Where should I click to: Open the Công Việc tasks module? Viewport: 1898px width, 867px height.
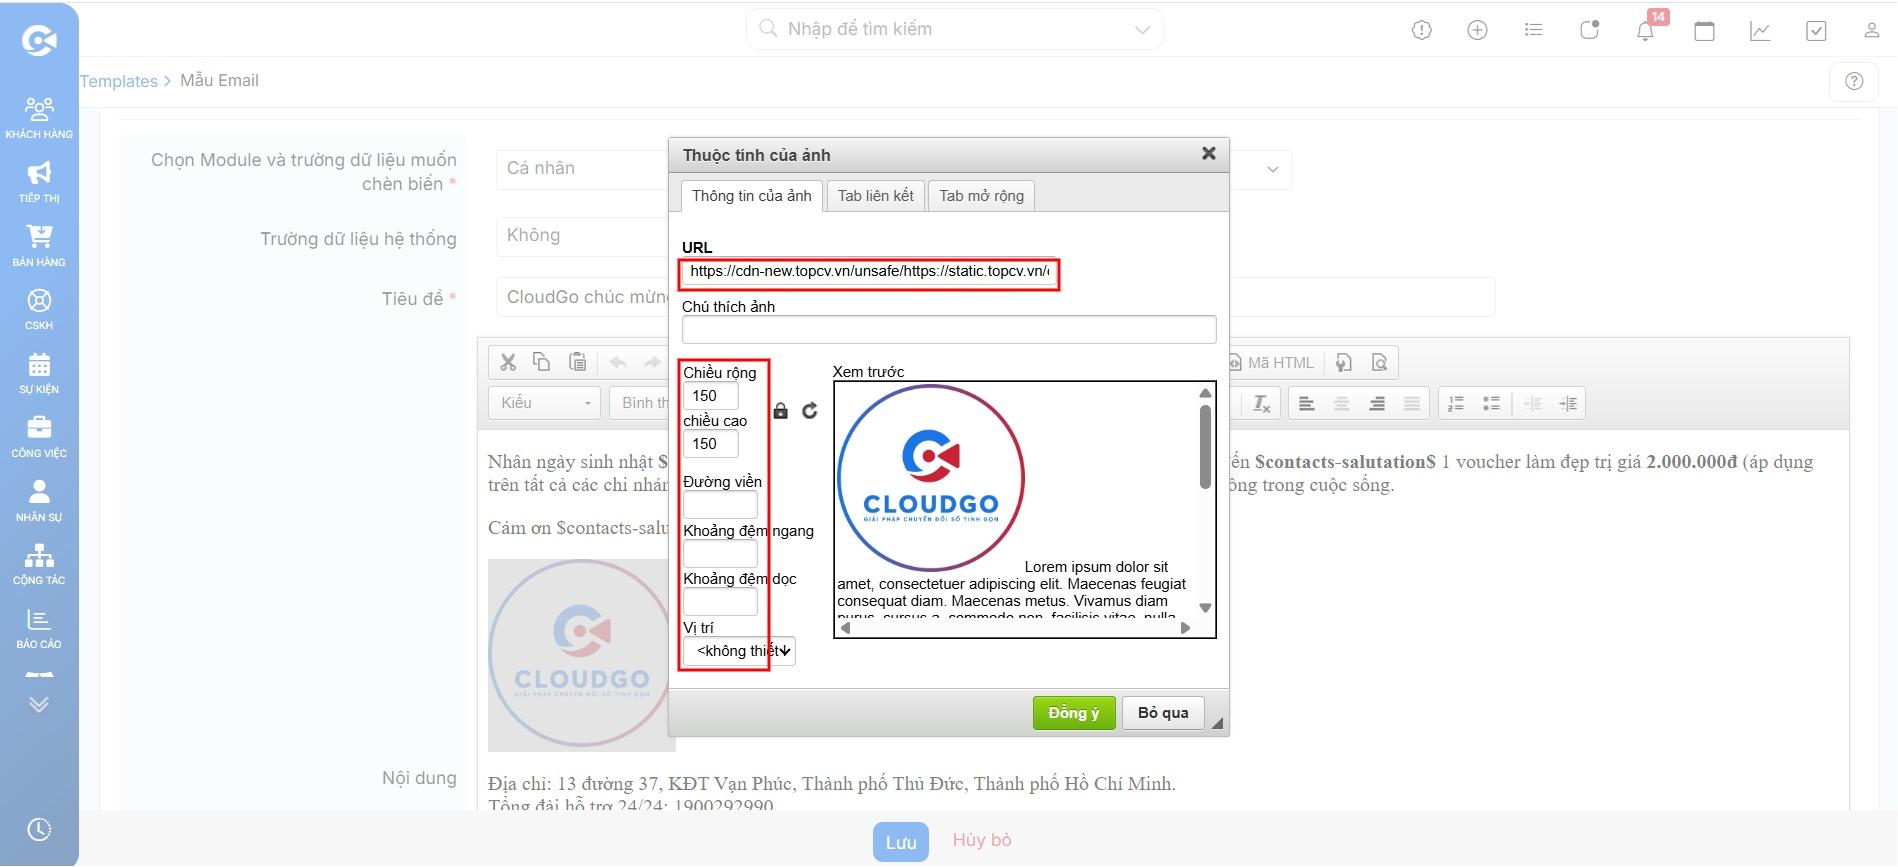click(39, 437)
